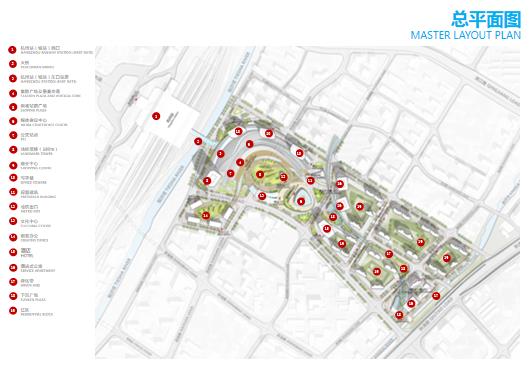Viewport: 531px width, 365px height.
Task: Click map marker 1 on the station building
Action: 156,116
